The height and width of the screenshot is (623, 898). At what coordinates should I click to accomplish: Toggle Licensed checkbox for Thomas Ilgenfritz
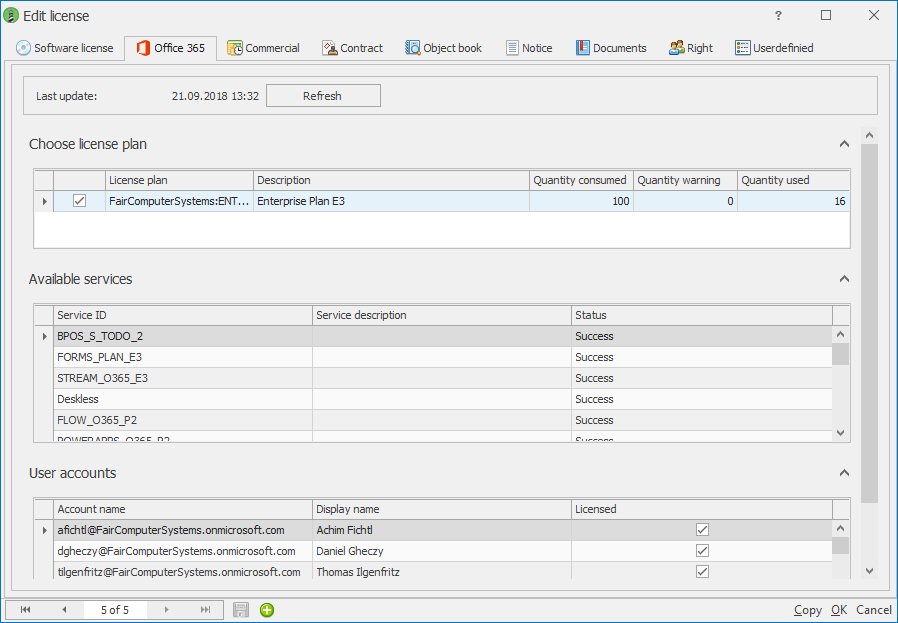(x=702, y=571)
